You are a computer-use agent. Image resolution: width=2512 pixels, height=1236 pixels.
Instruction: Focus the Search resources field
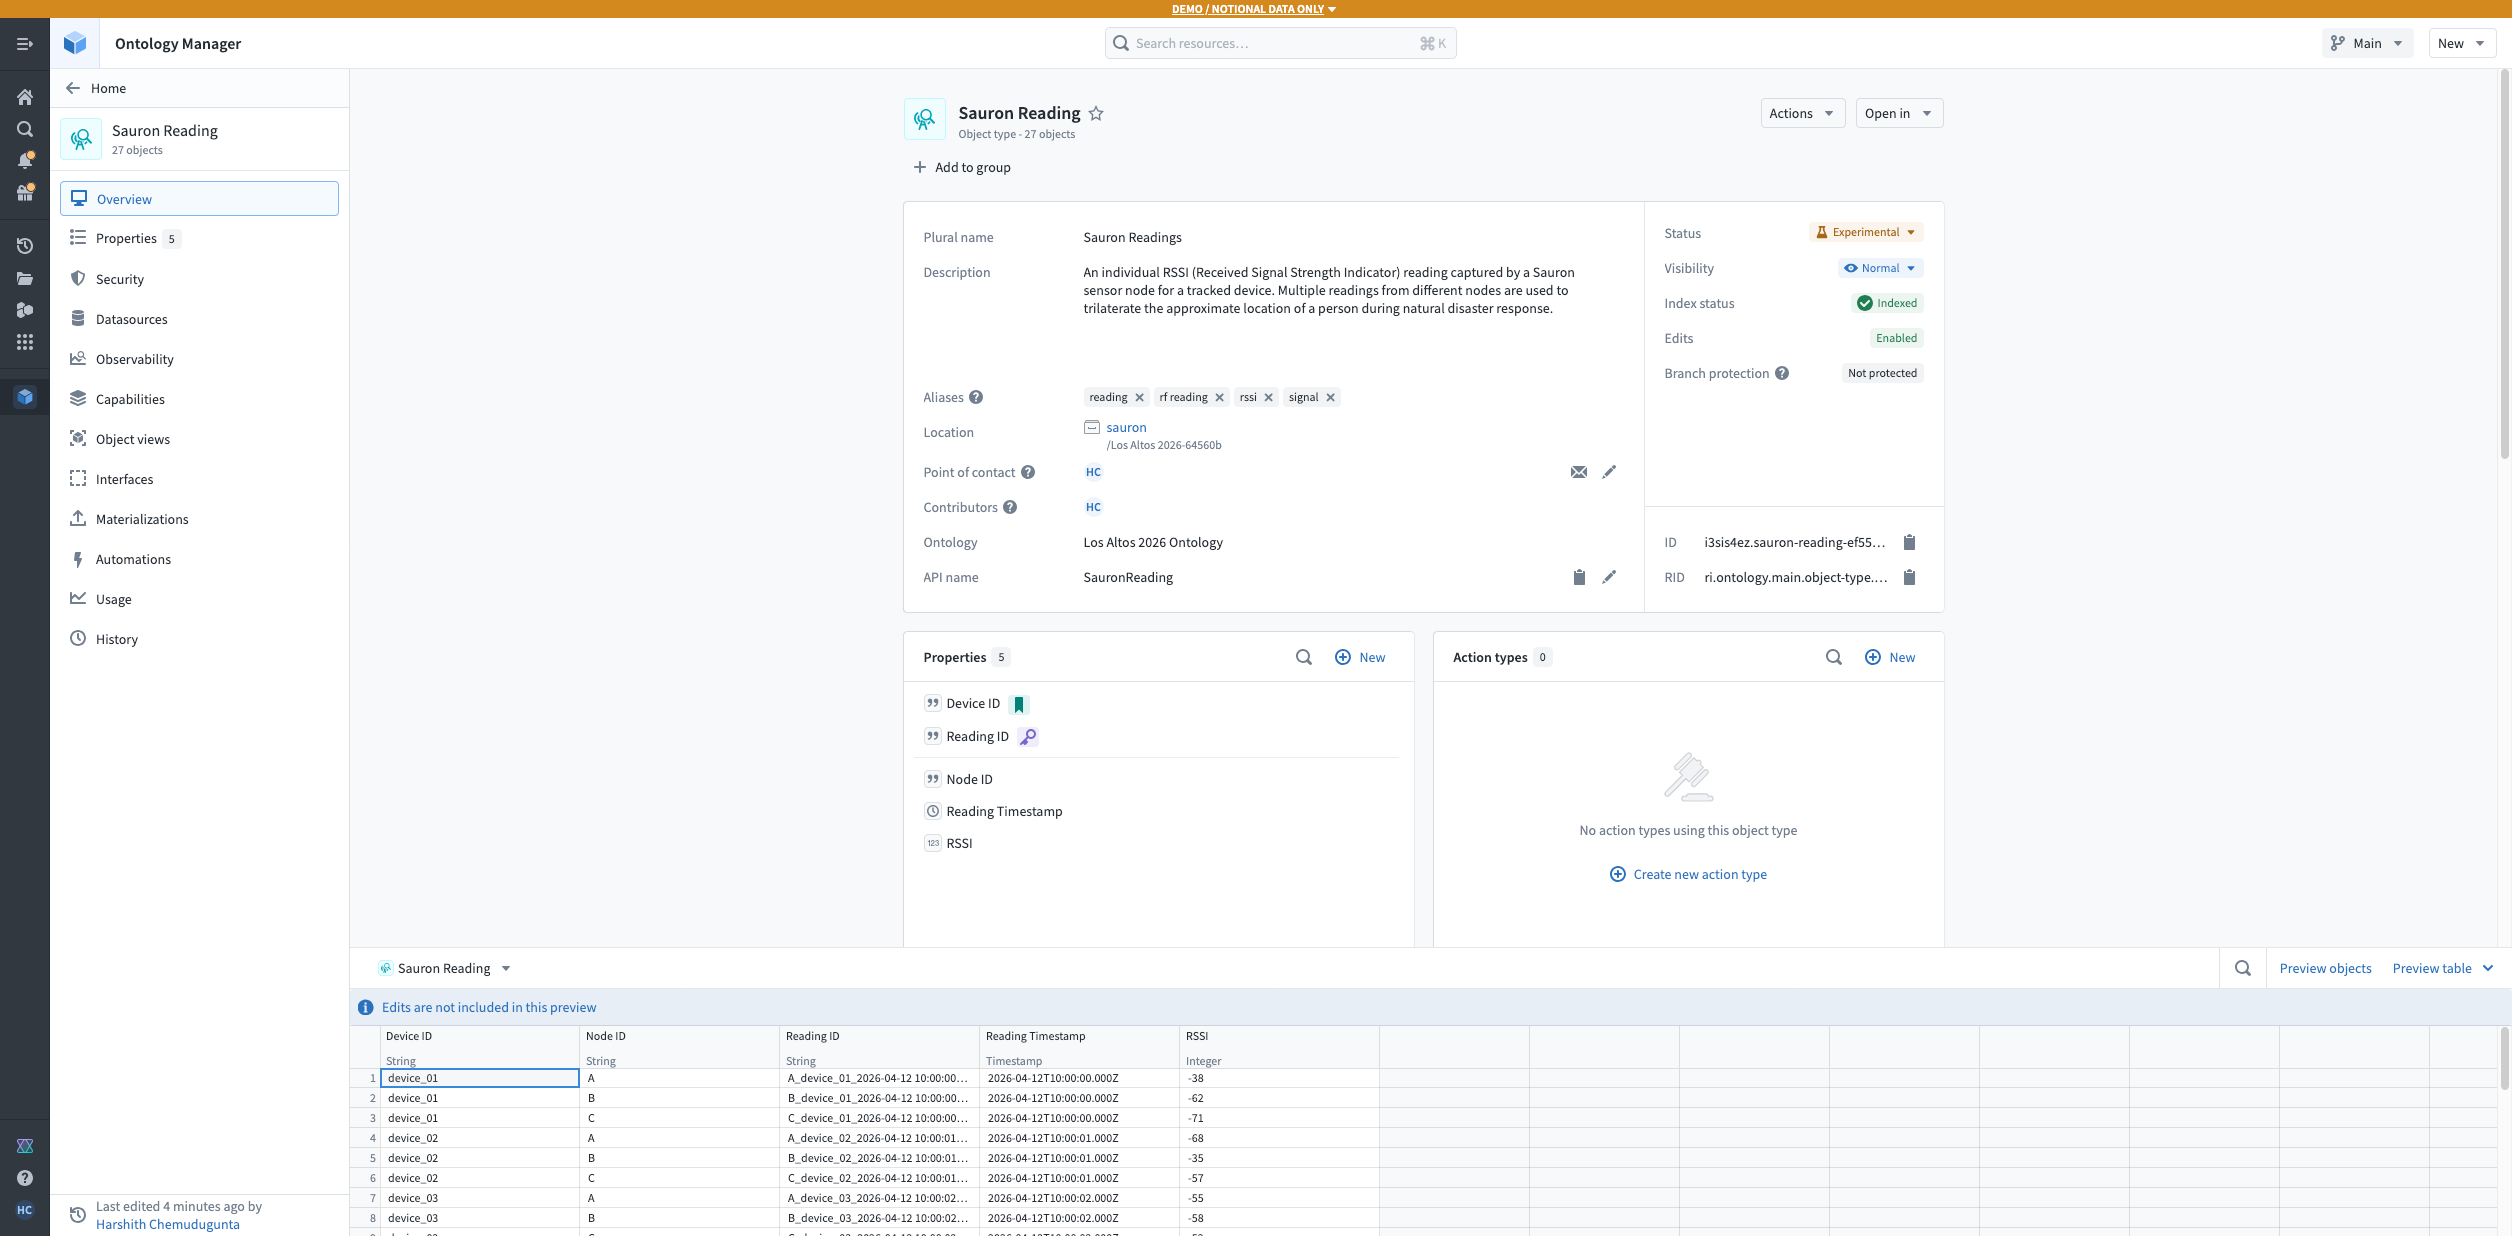point(1270,43)
